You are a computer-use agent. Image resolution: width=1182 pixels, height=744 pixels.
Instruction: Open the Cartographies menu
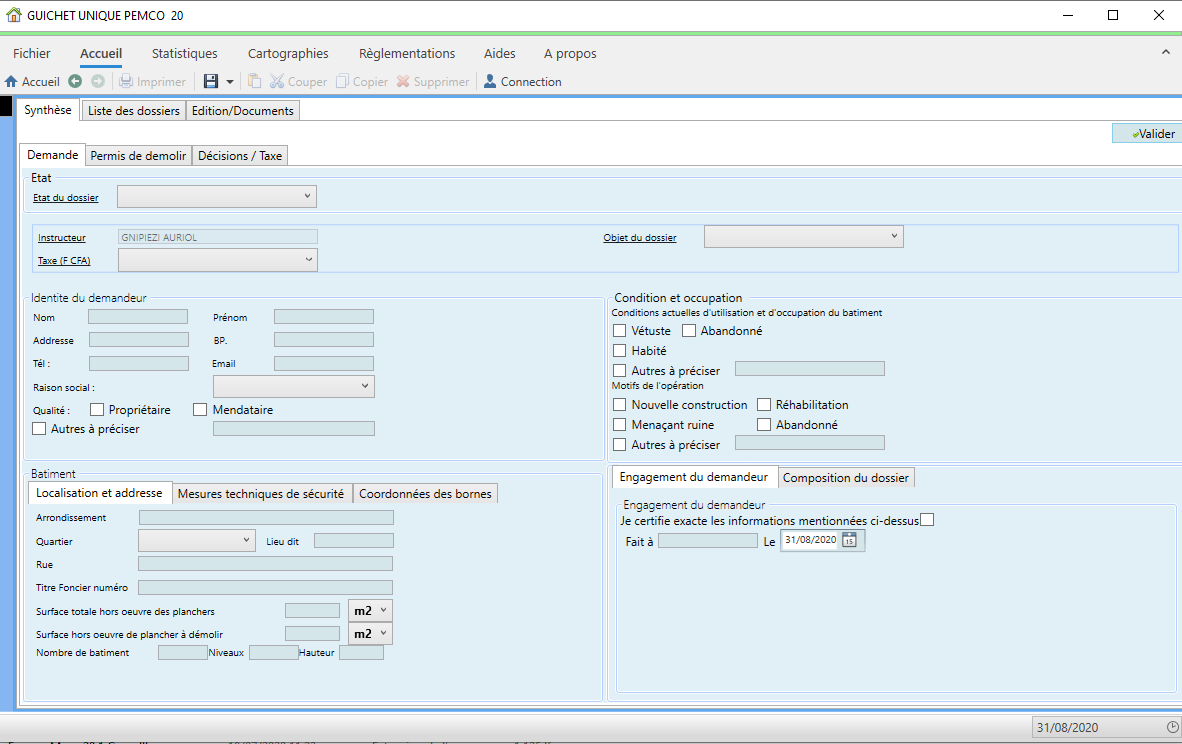pyautogui.click(x=288, y=54)
